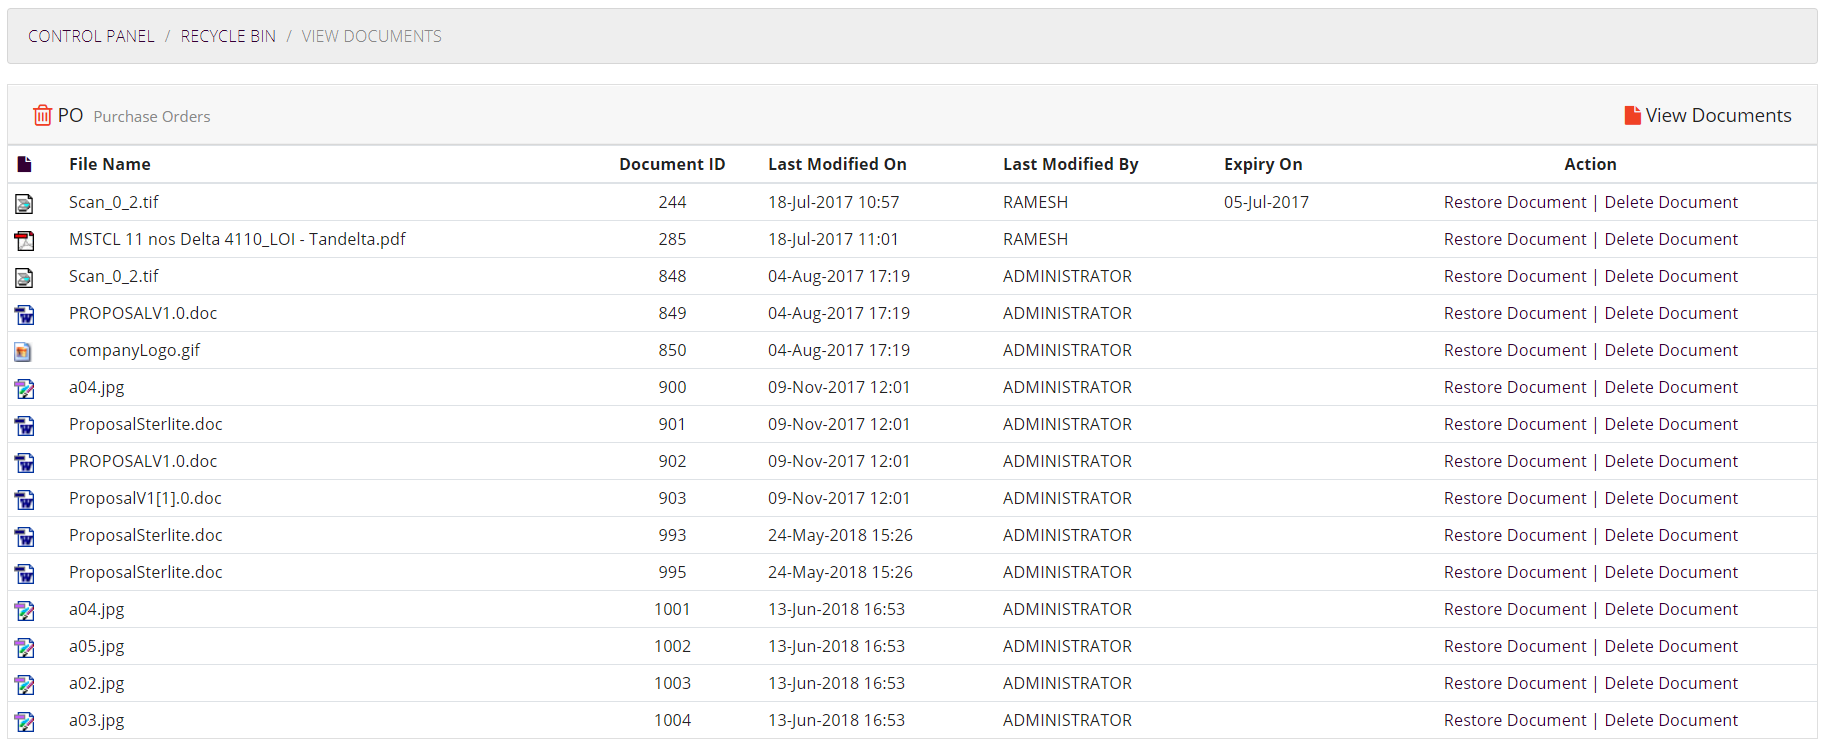The image size is (1827, 747).
Task: Delete document 285 Tandelta.pdf
Action: [1671, 239]
